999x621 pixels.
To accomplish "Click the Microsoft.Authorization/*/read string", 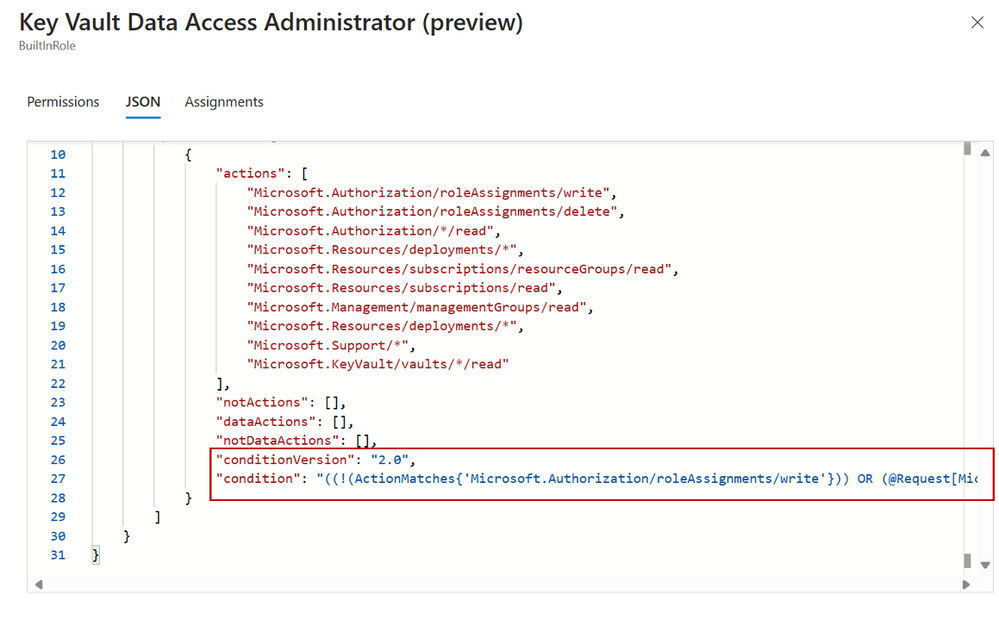I will (x=370, y=231).
